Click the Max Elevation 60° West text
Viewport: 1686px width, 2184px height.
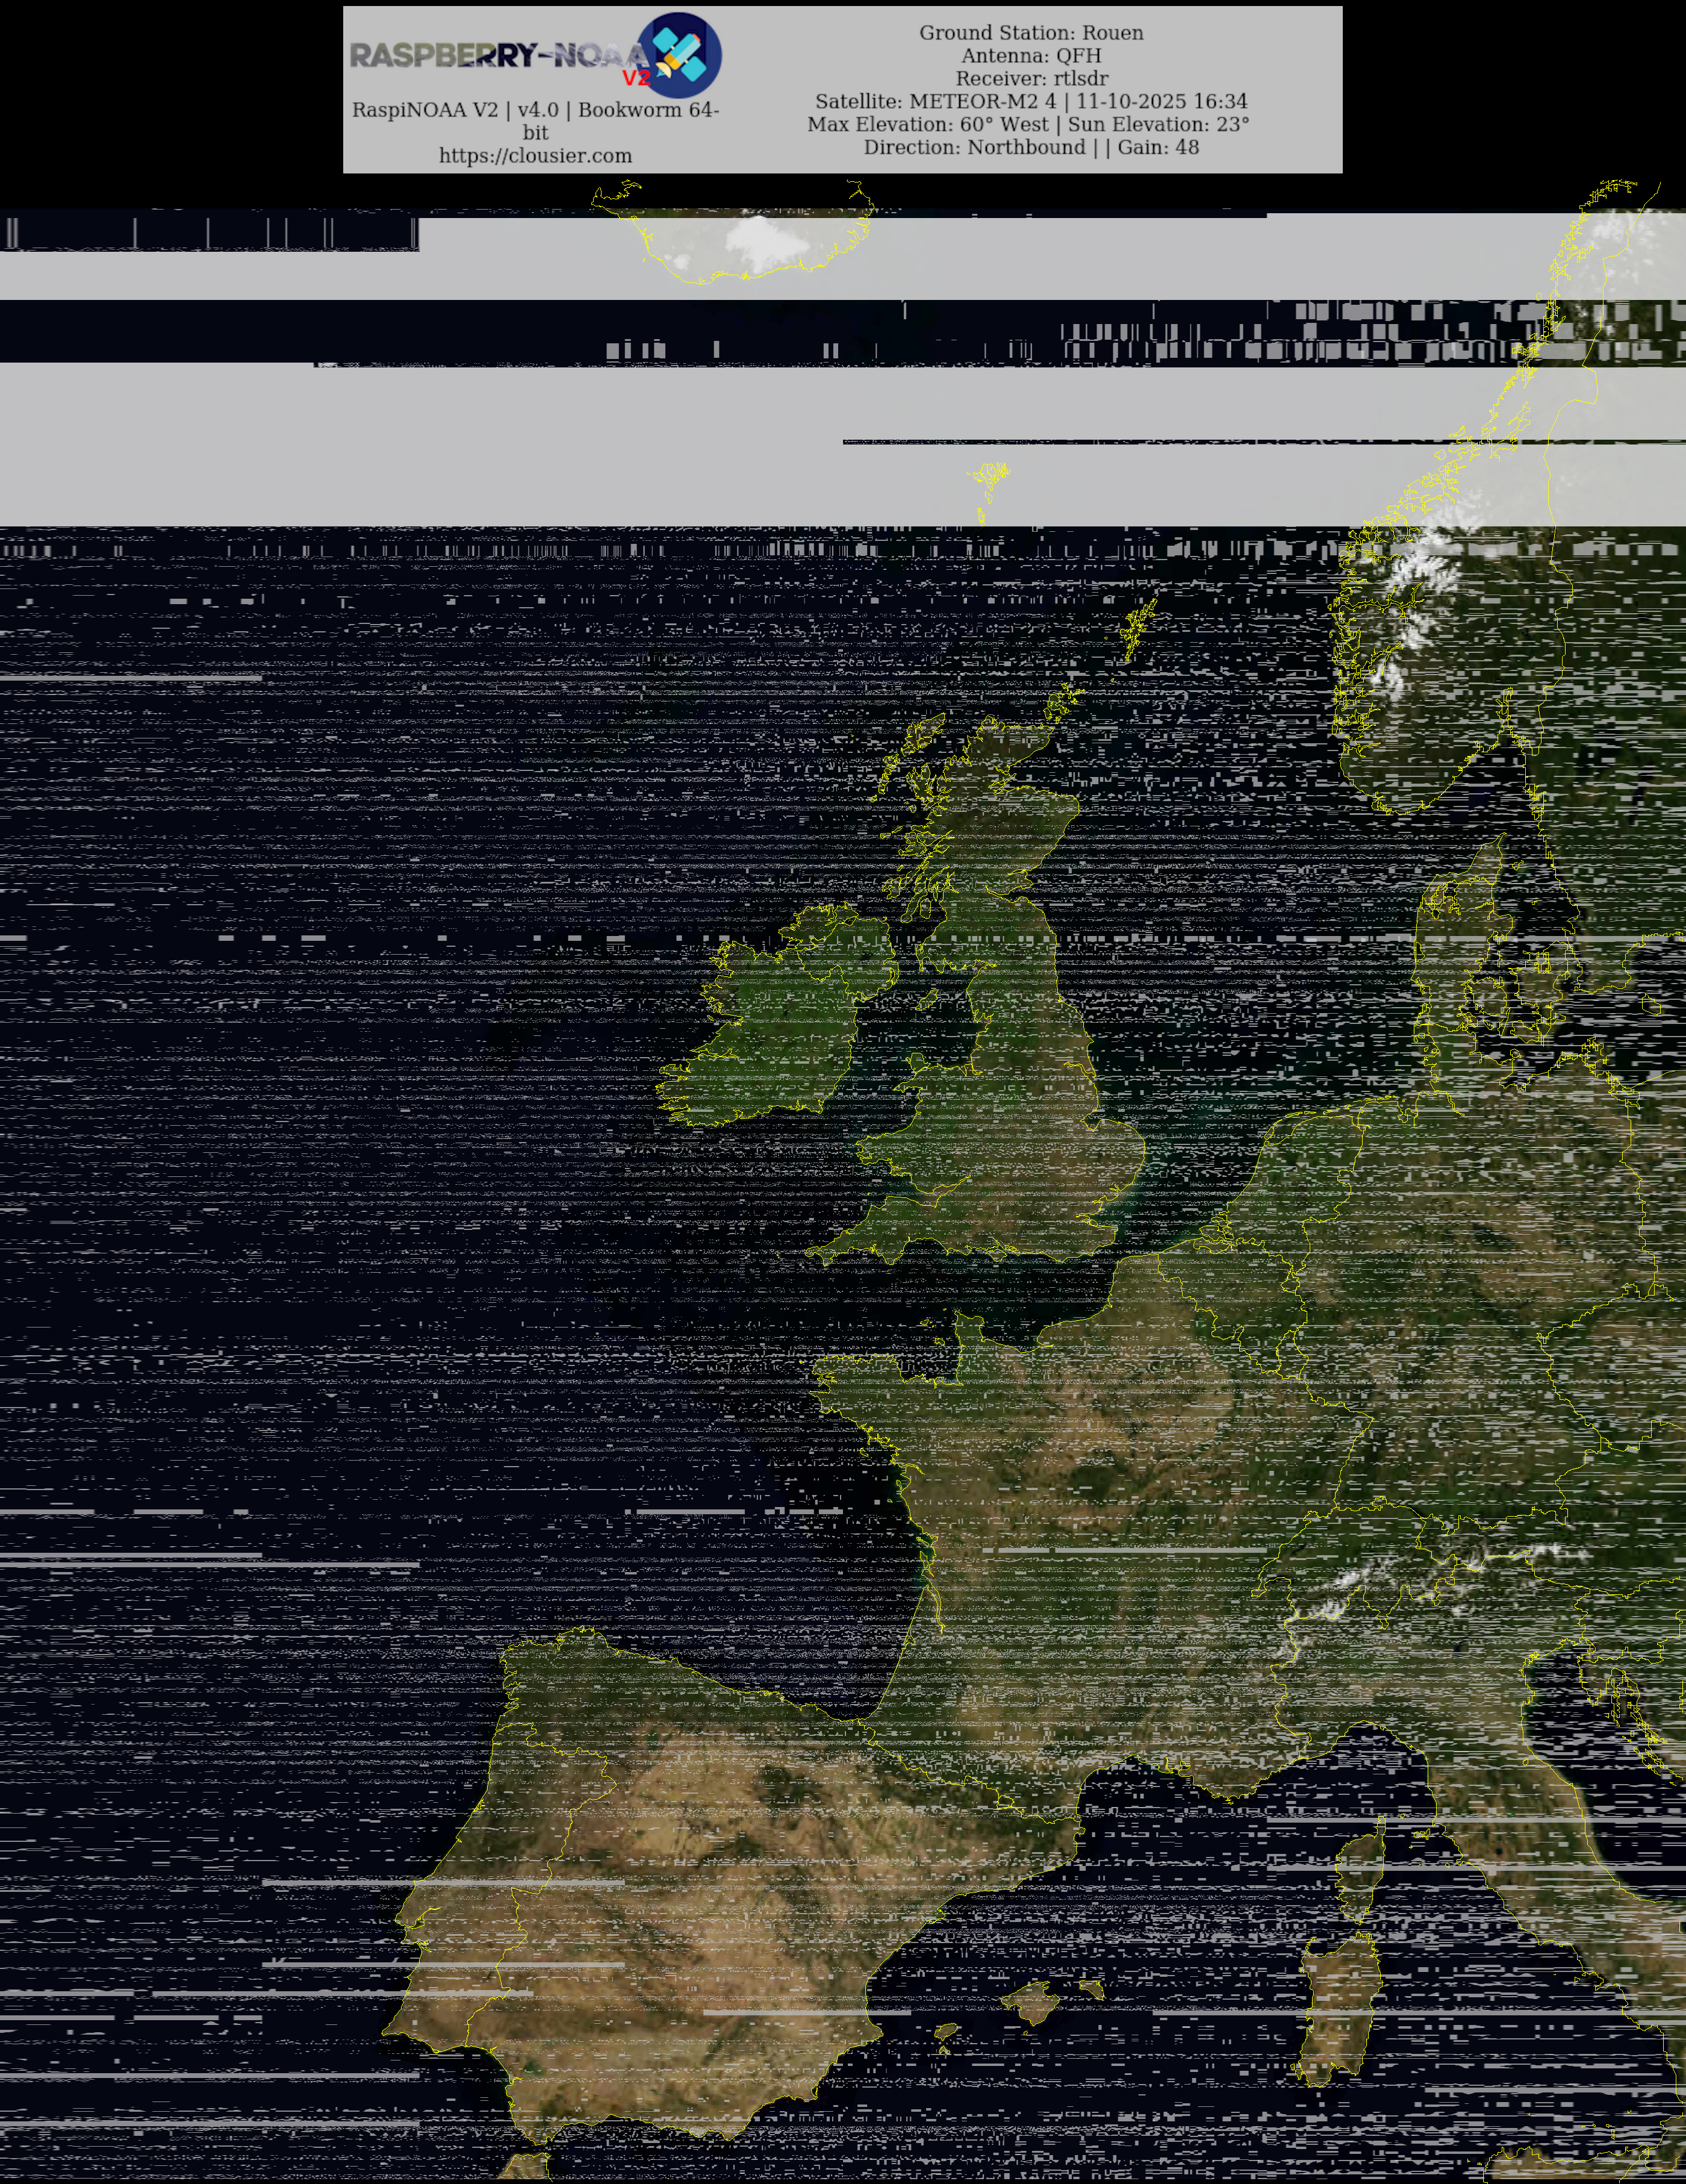tap(927, 125)
